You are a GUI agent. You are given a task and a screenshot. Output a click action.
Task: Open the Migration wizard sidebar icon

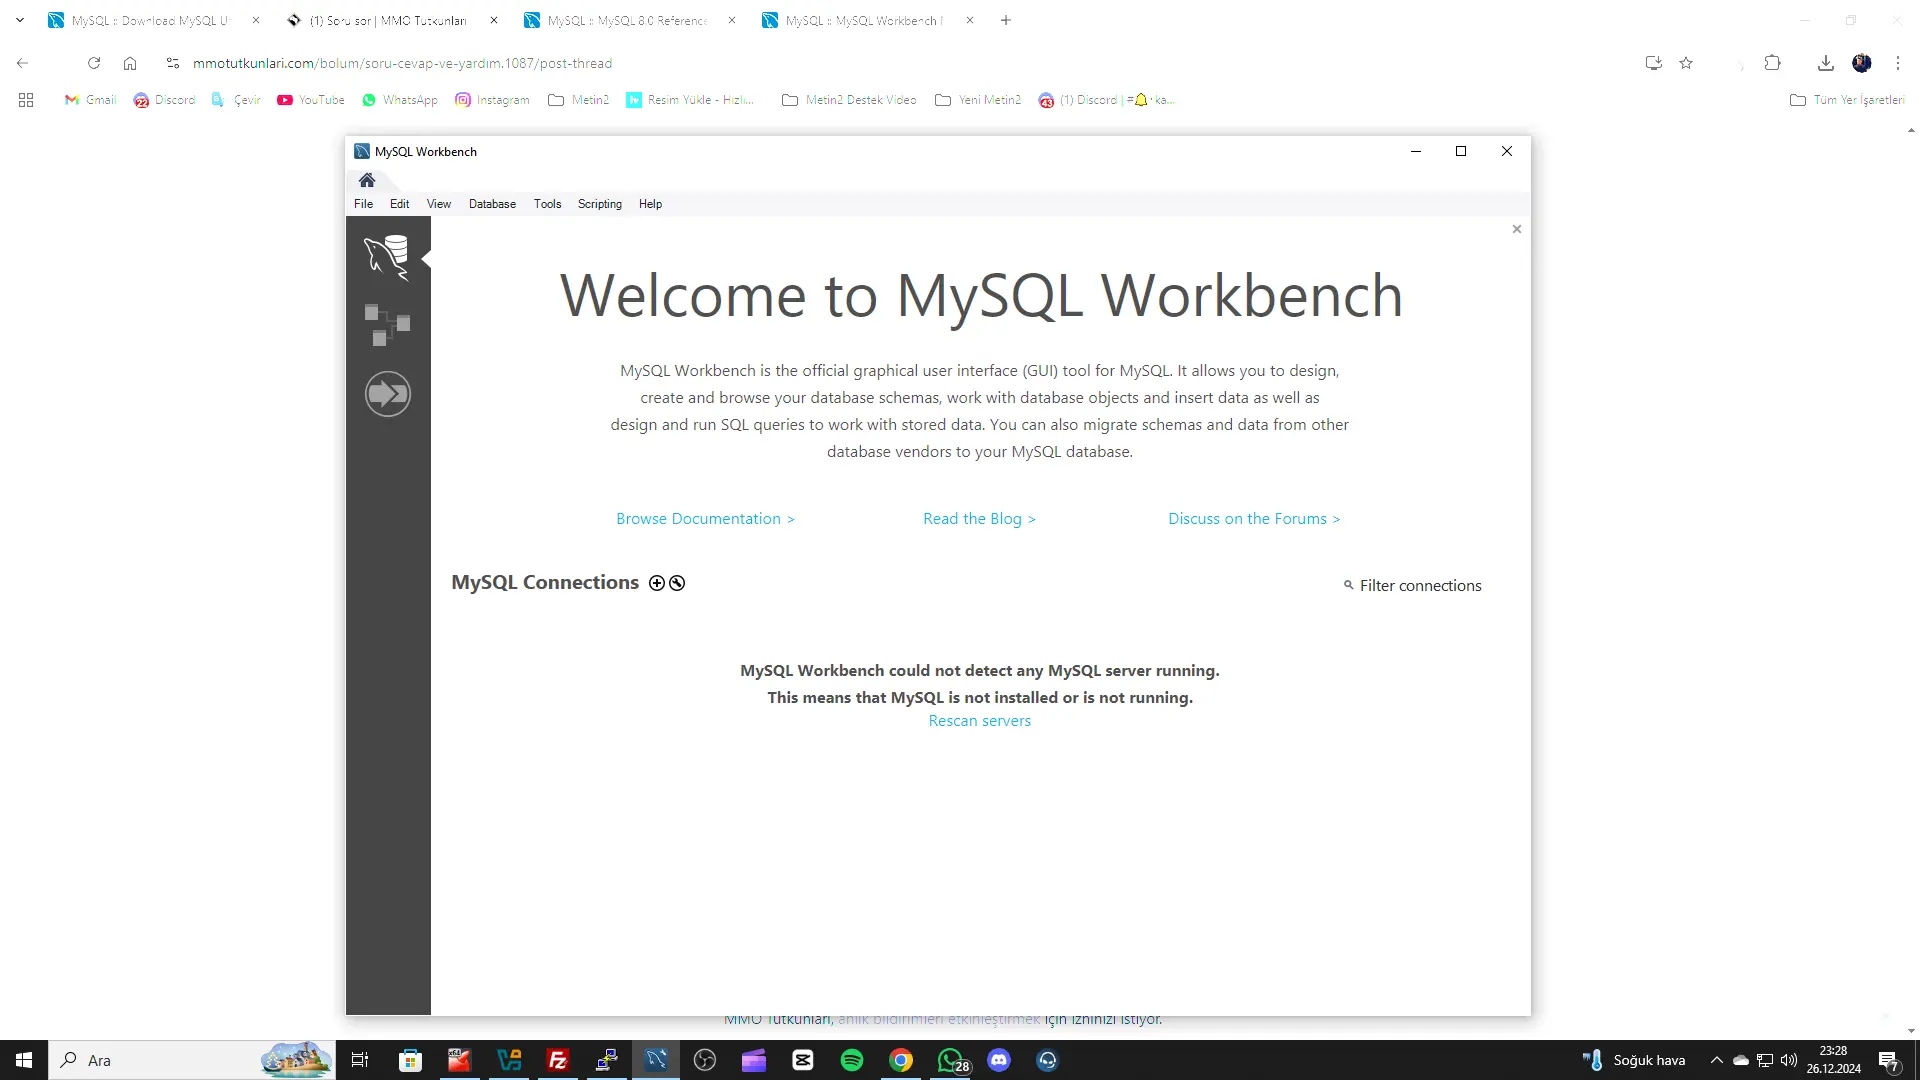(387, 393)
